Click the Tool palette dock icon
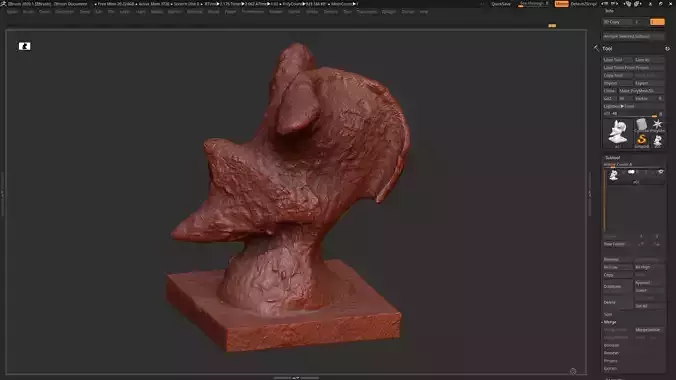 coord(667,49)
